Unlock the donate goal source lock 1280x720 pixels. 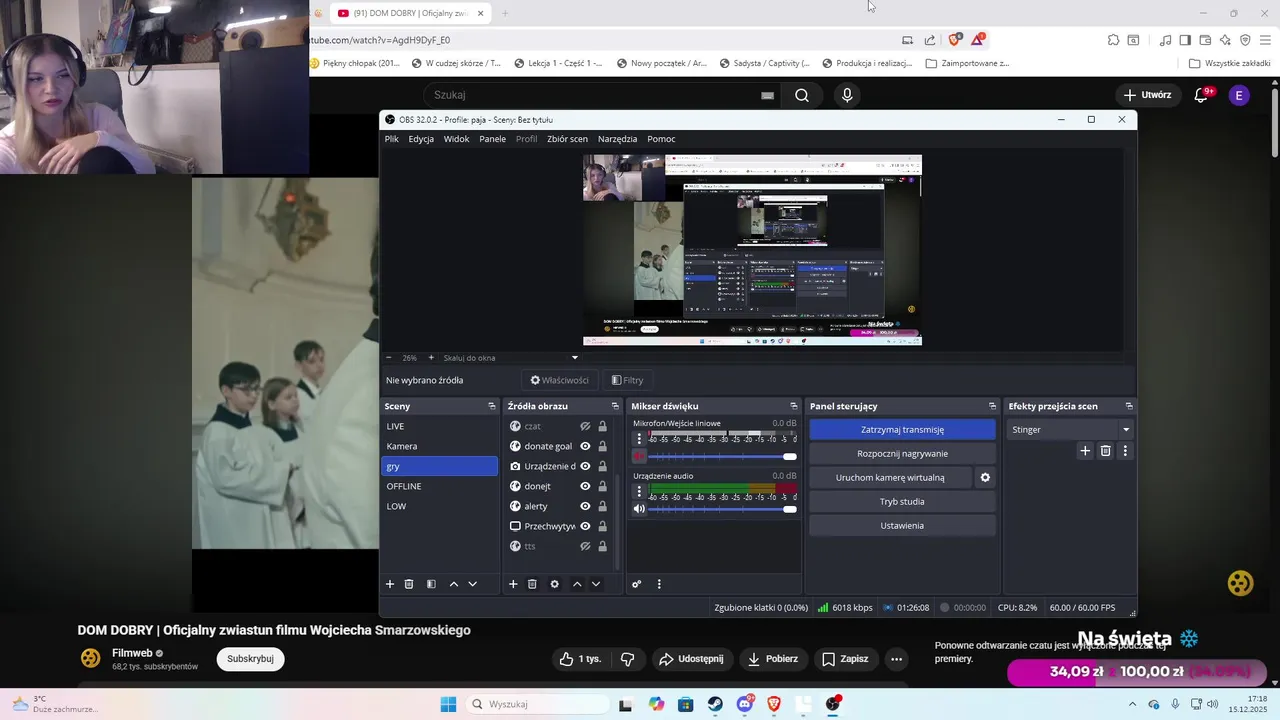602,446
